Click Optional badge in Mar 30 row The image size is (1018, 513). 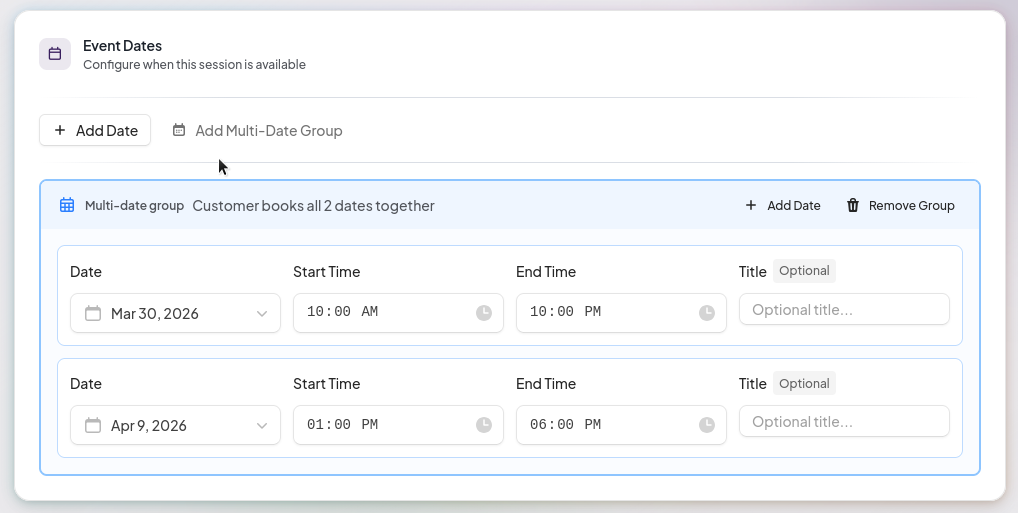804,271
